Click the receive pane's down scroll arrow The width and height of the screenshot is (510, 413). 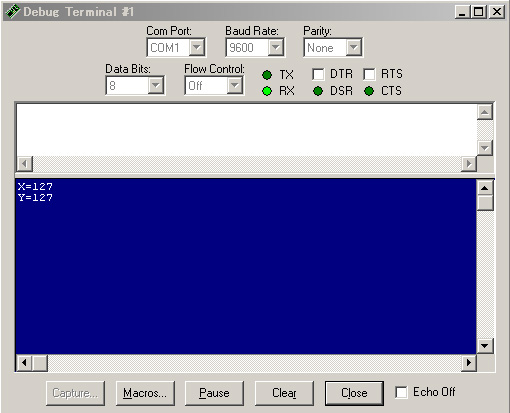coord(485,346)
